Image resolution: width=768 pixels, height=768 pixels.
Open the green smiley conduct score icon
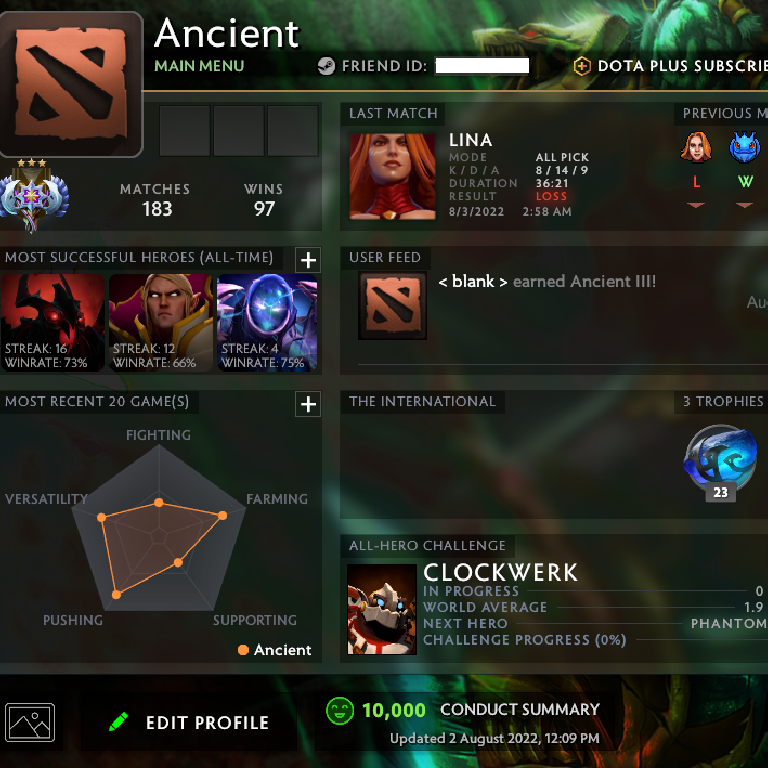(x=340, y=710)
